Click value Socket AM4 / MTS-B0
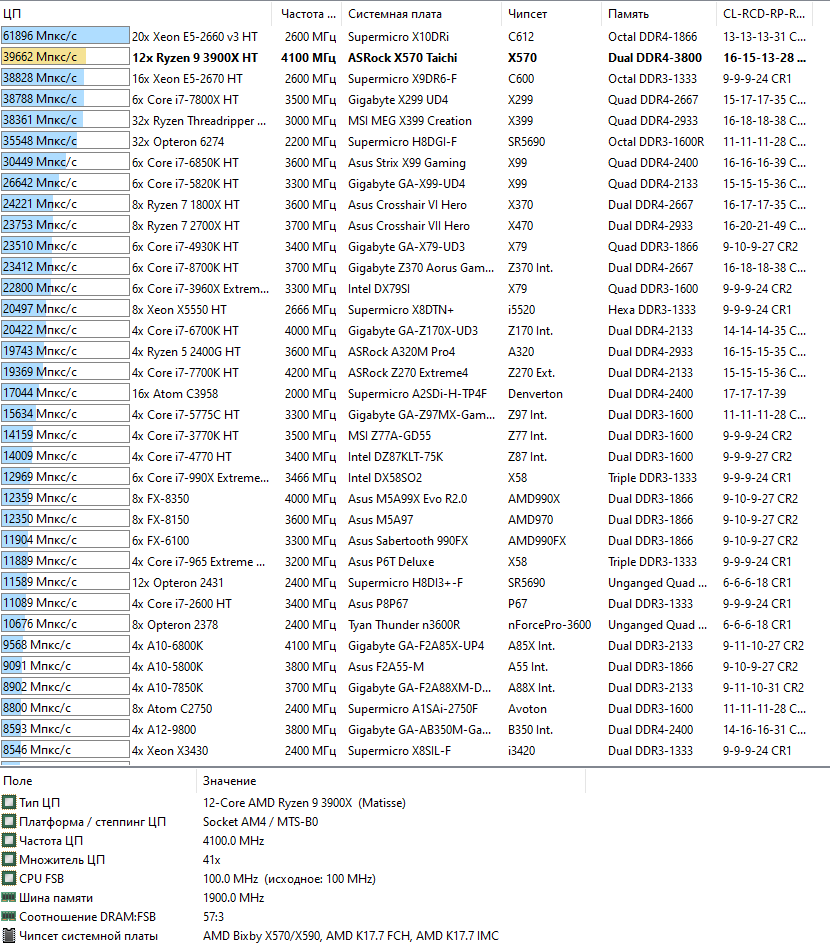830x945 pixels. 260,821
